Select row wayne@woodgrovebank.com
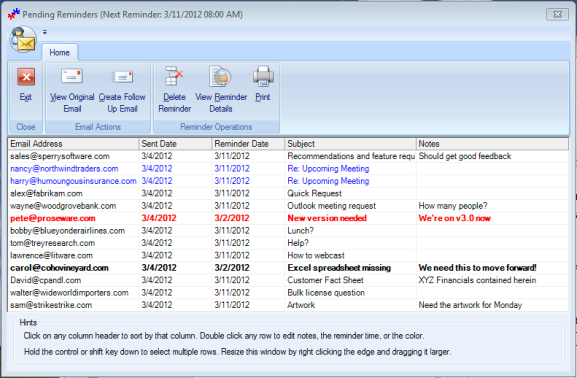 pyautogui.click(x=288, y=206)
